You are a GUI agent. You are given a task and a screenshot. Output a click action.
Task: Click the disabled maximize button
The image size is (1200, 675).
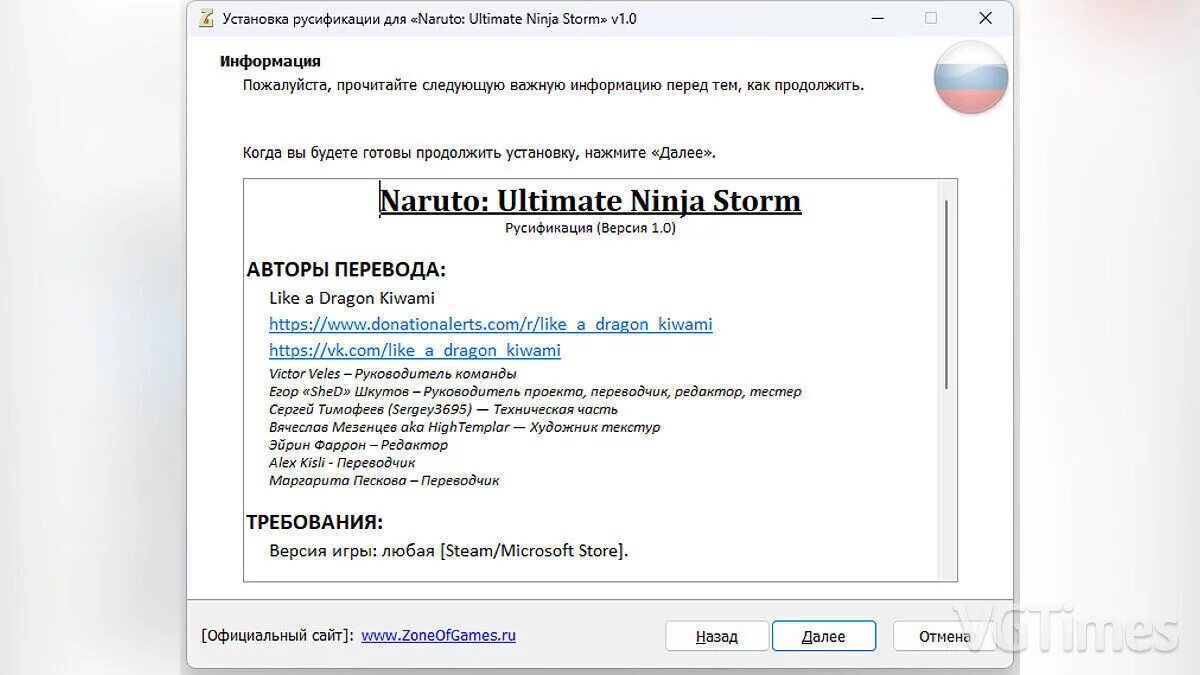(x=931, y=18)
